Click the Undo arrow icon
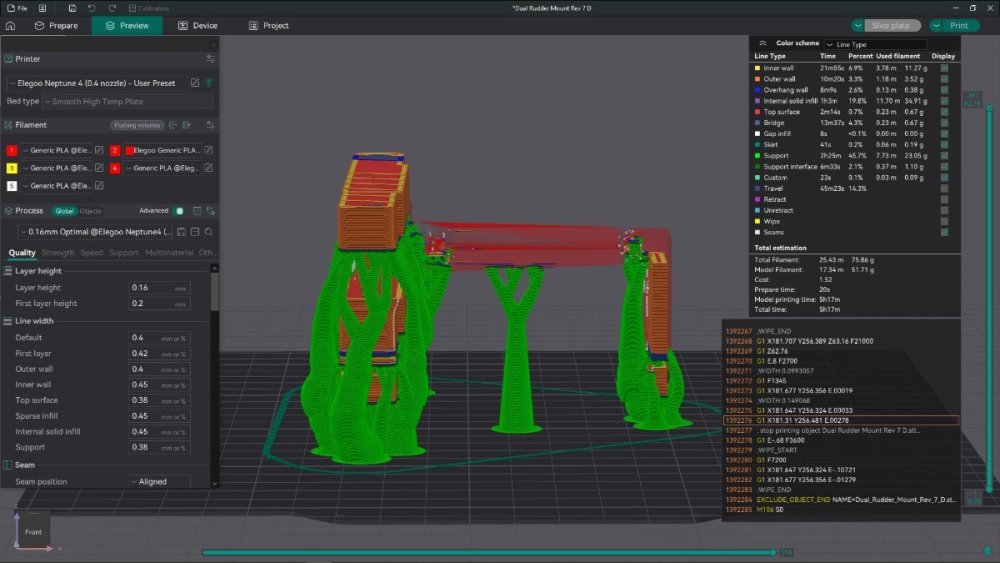This screenshot has height=563, width=1000. [92, 8]
